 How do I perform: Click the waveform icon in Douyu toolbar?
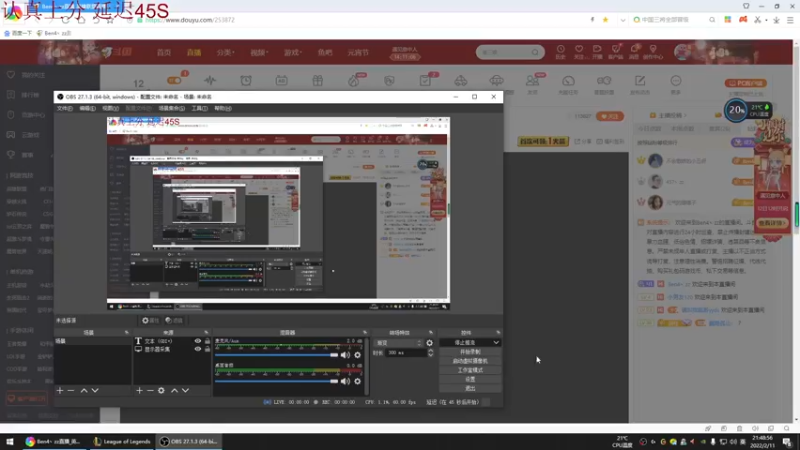(210, 81)
